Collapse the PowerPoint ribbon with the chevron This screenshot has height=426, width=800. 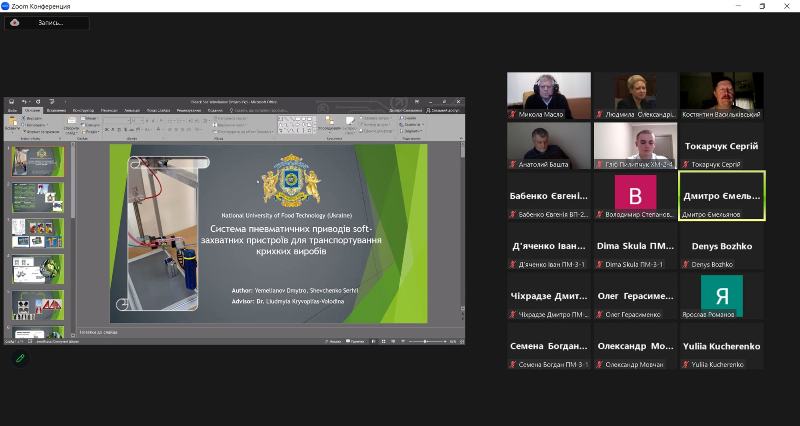pos(461,138)
